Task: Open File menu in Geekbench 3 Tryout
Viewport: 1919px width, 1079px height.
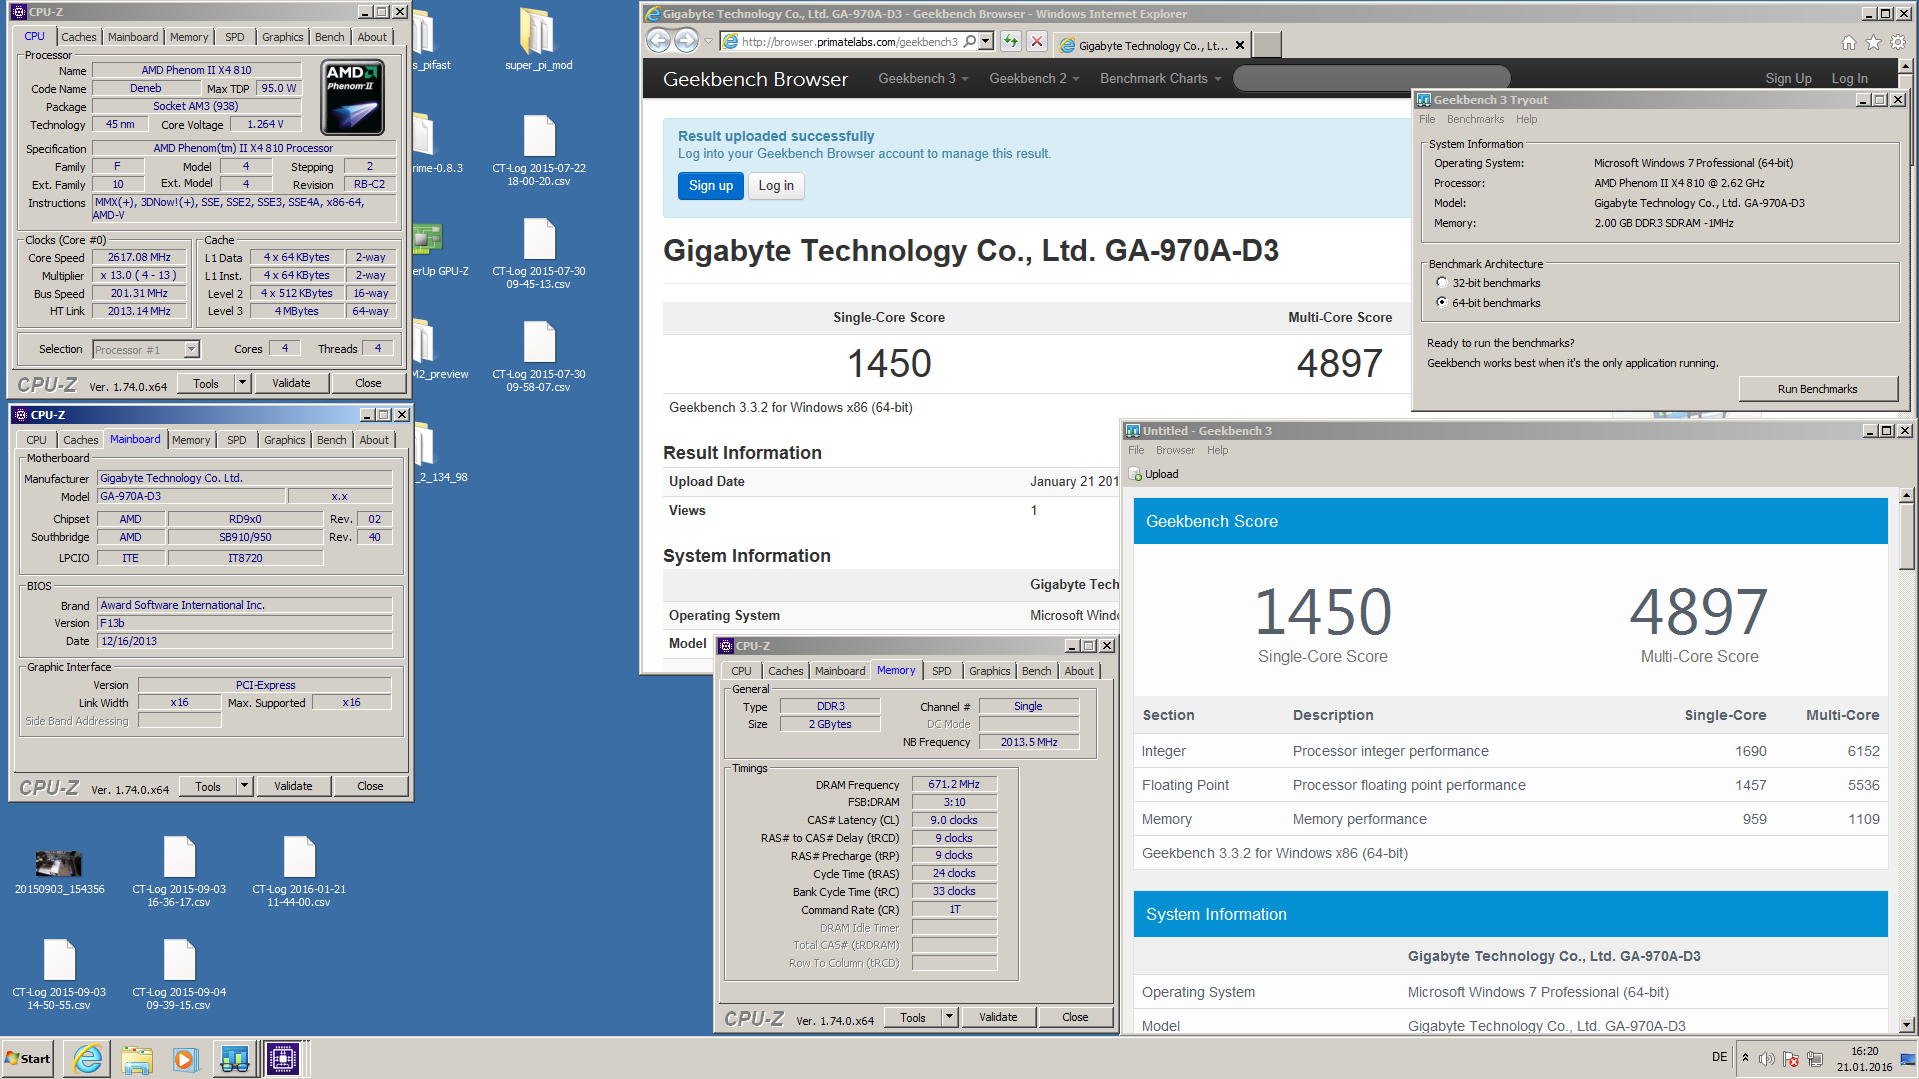Action: click(x=1427, y=119)
